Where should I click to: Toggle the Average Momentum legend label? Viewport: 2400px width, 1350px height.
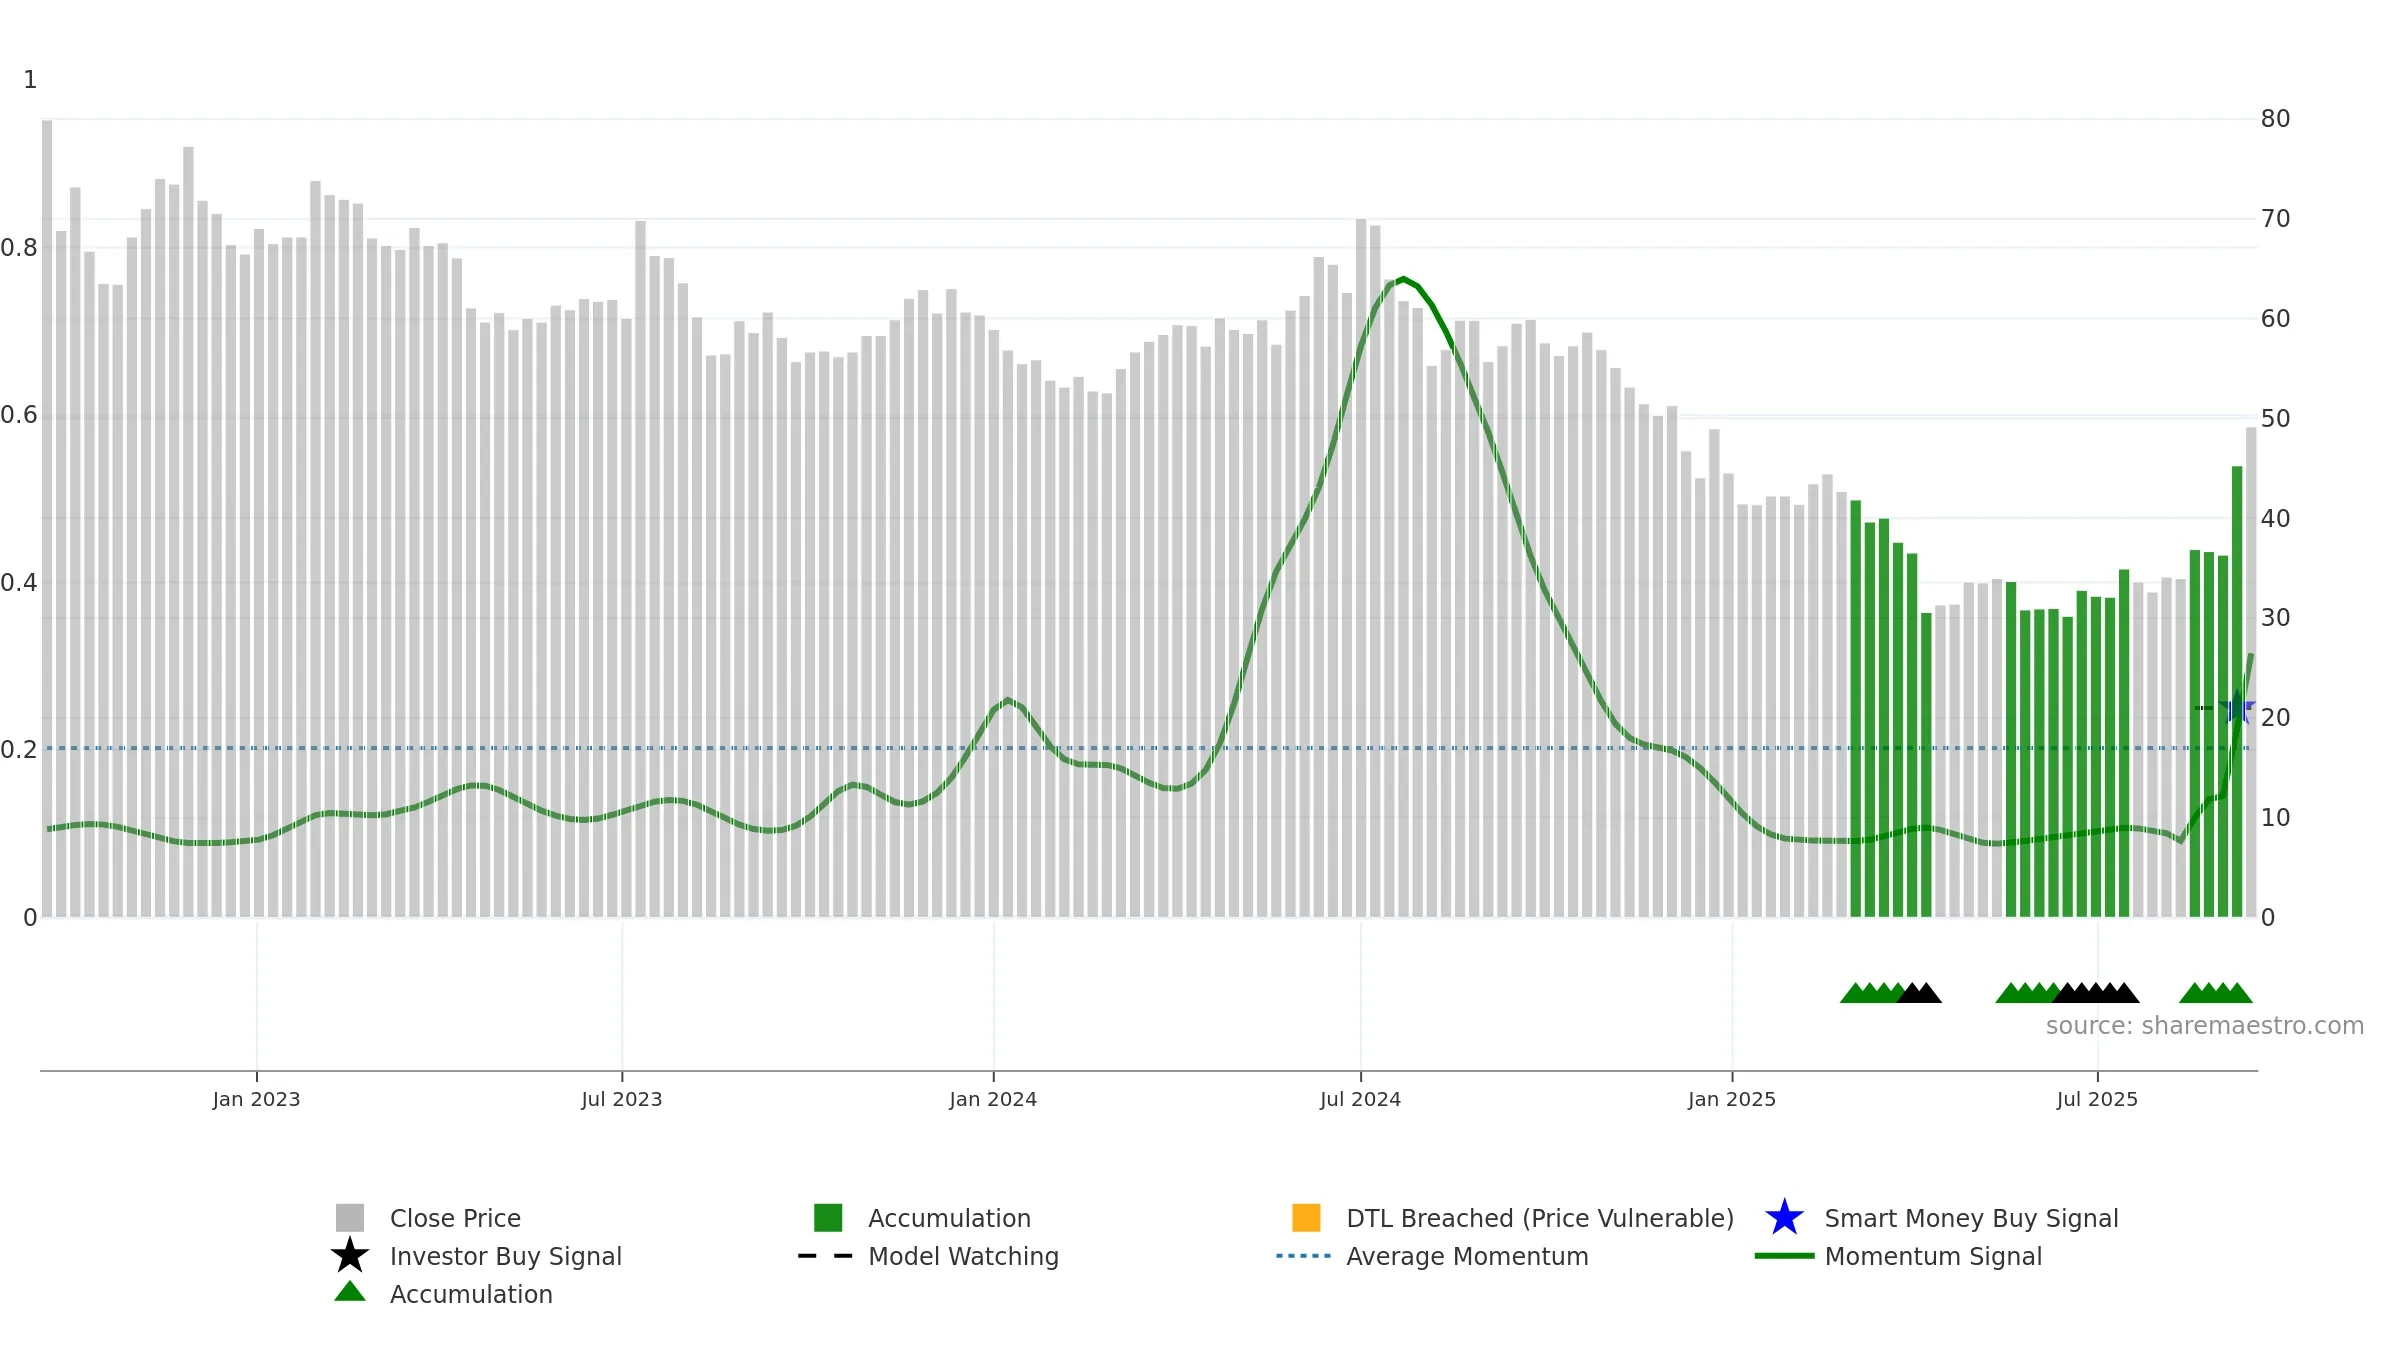[x=1466, y=1256]
